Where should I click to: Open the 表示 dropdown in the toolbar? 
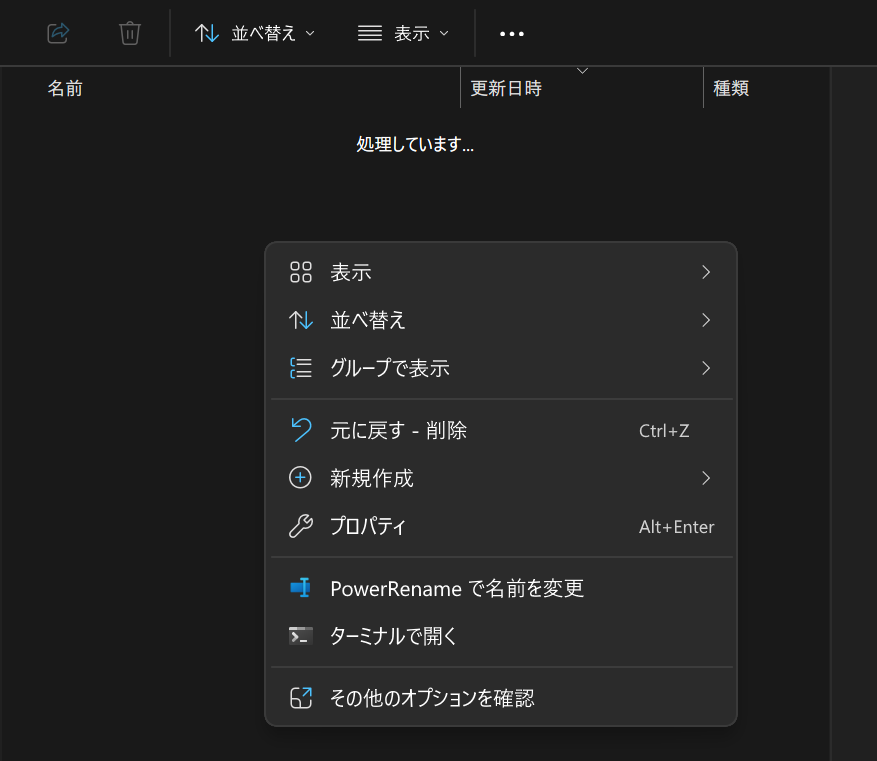click(403, 33)
